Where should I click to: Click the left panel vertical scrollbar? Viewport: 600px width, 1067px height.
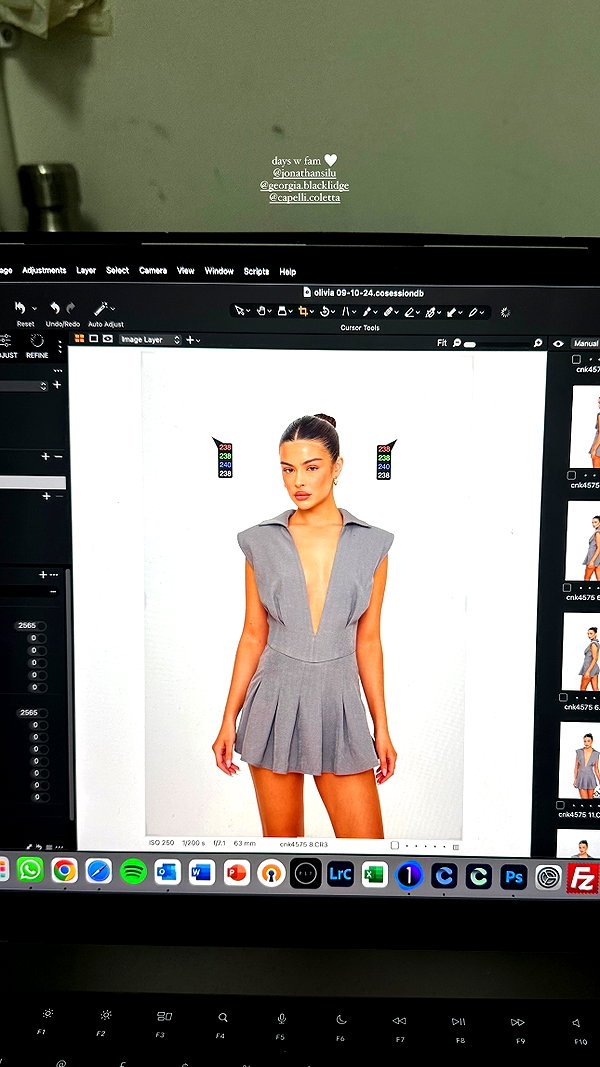(68, 694)
